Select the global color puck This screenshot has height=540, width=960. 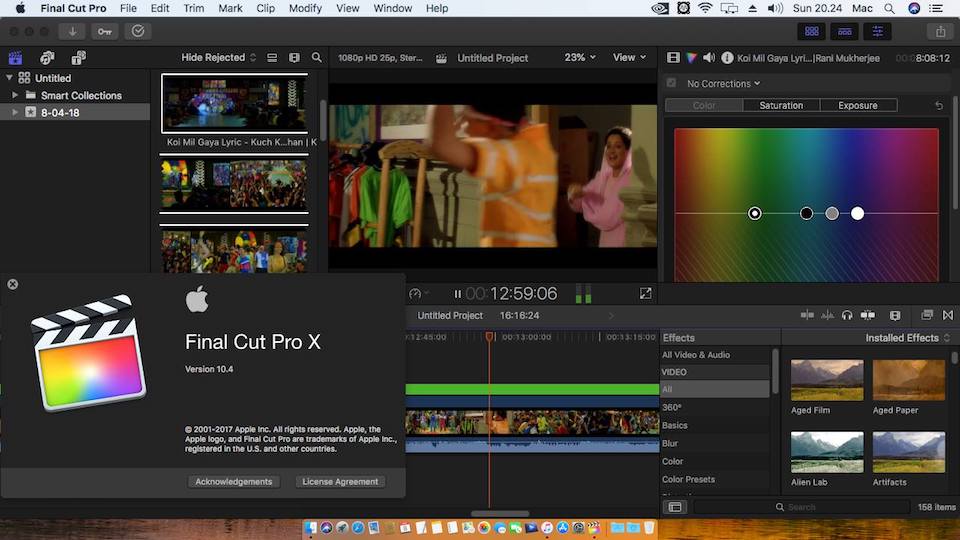click(x=755, y=213)
